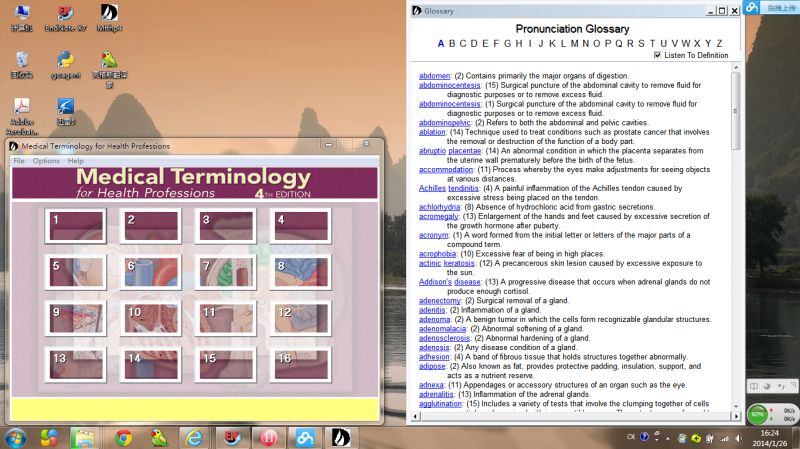
Task: Click the adenectomy term link
Action: 440,301
